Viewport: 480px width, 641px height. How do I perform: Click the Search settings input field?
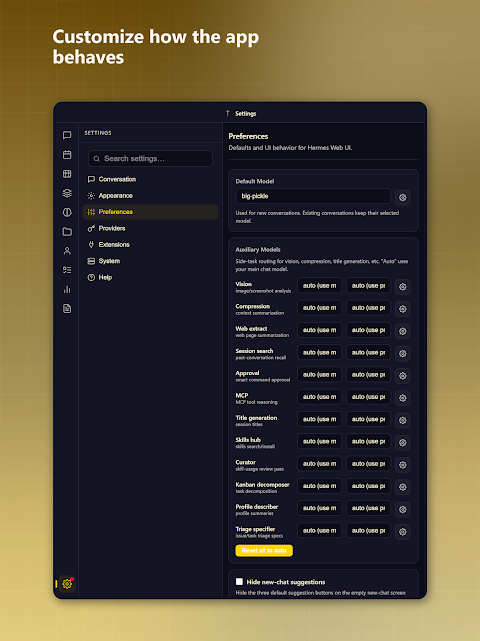pyautogui.click(x=150, y=159)
